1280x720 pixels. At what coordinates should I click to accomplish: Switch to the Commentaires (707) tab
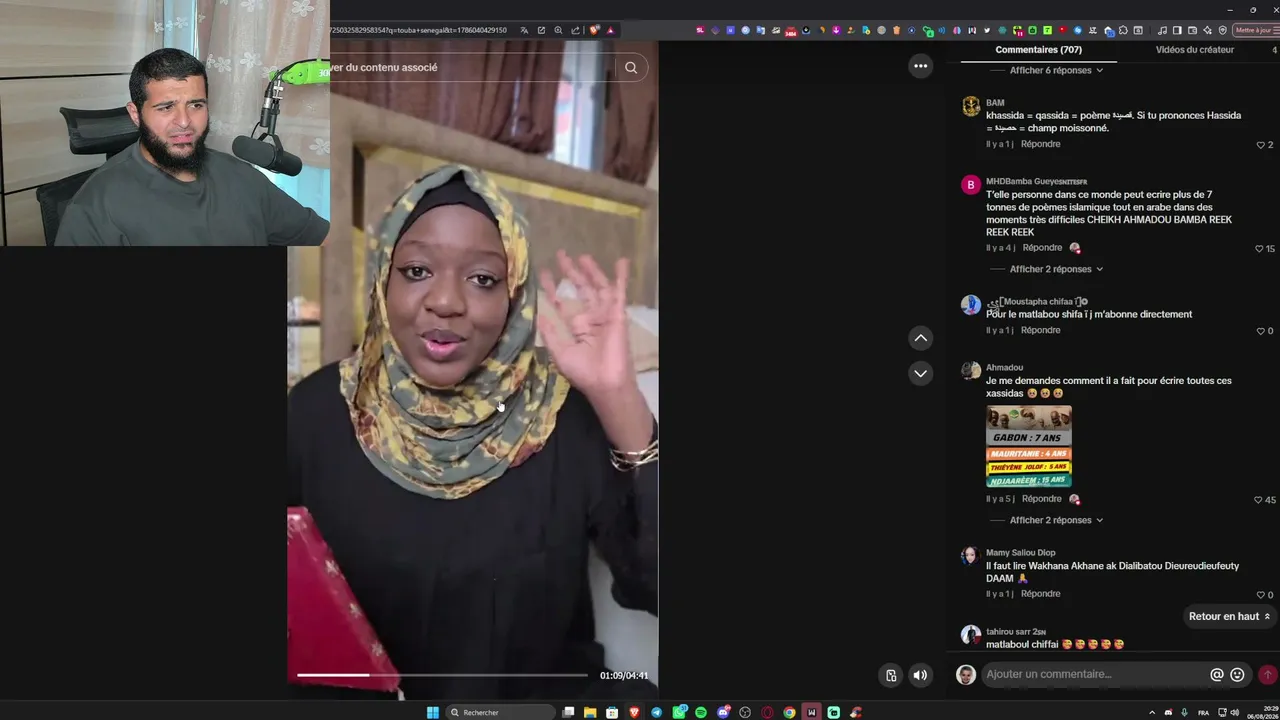(x=1038, y=50)
